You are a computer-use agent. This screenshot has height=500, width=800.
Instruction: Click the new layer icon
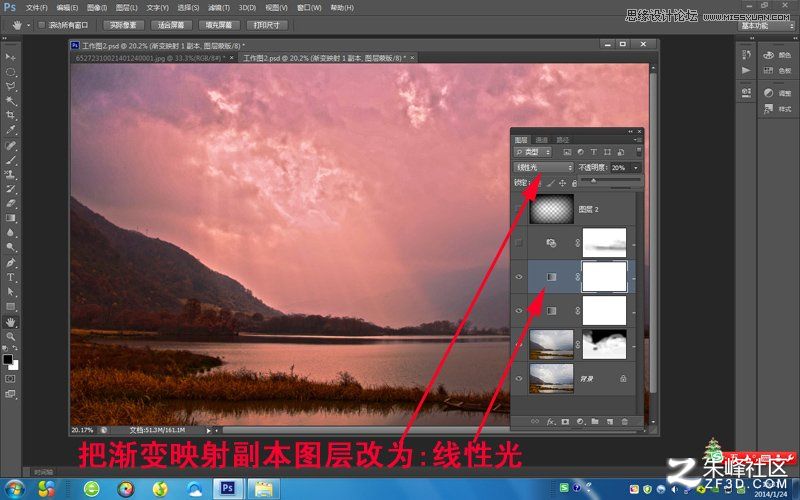610,422
